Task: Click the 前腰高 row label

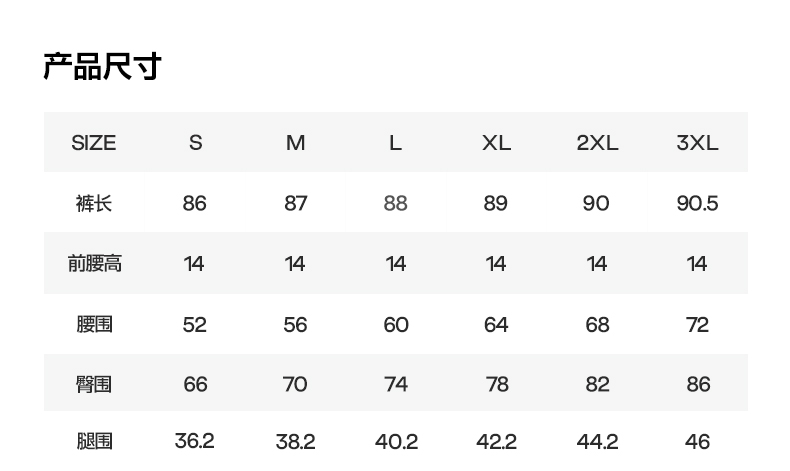Action: [94, 264]
